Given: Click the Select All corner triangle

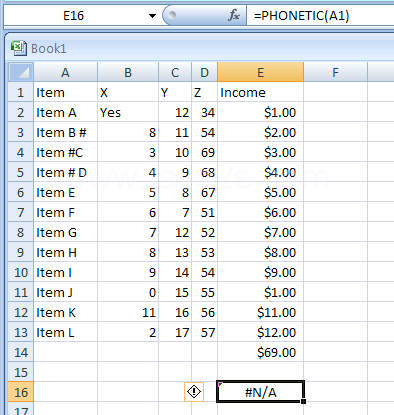Looking at the screenshot, I should click(x=21, y=72).
